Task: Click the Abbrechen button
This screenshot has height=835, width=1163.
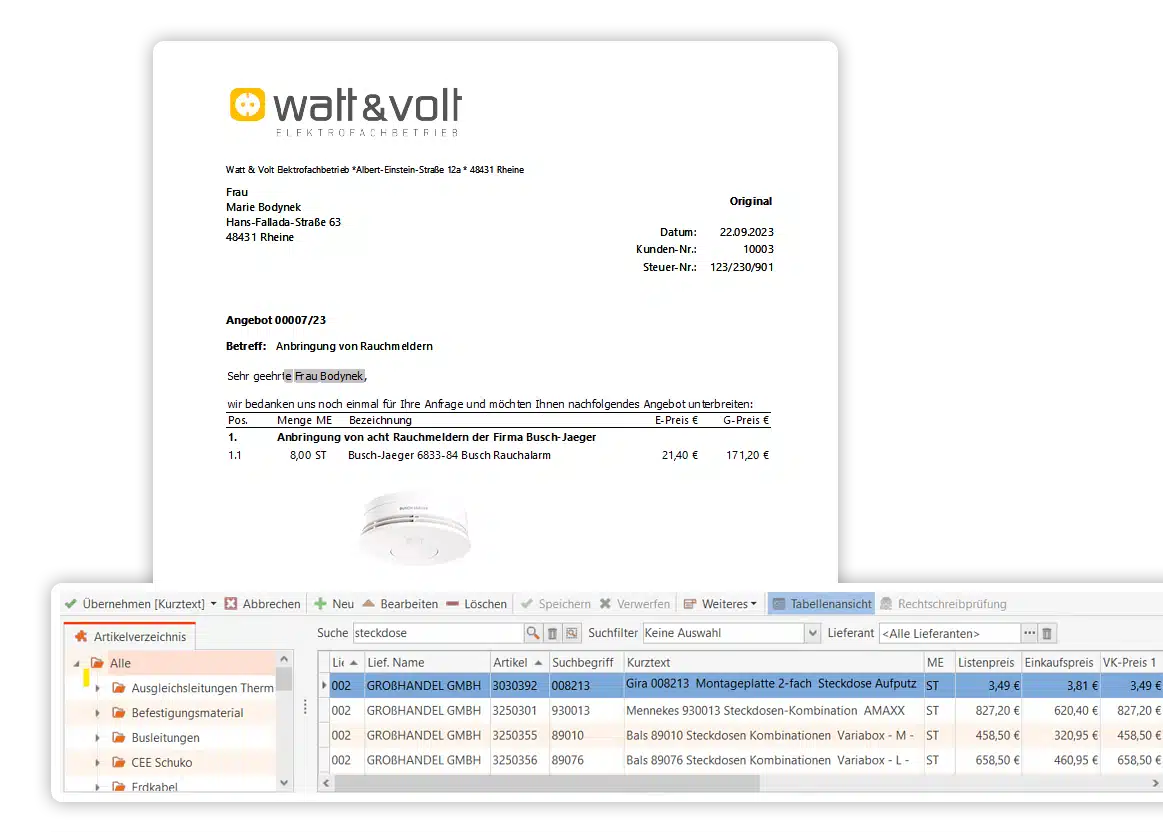Action: 262,604
